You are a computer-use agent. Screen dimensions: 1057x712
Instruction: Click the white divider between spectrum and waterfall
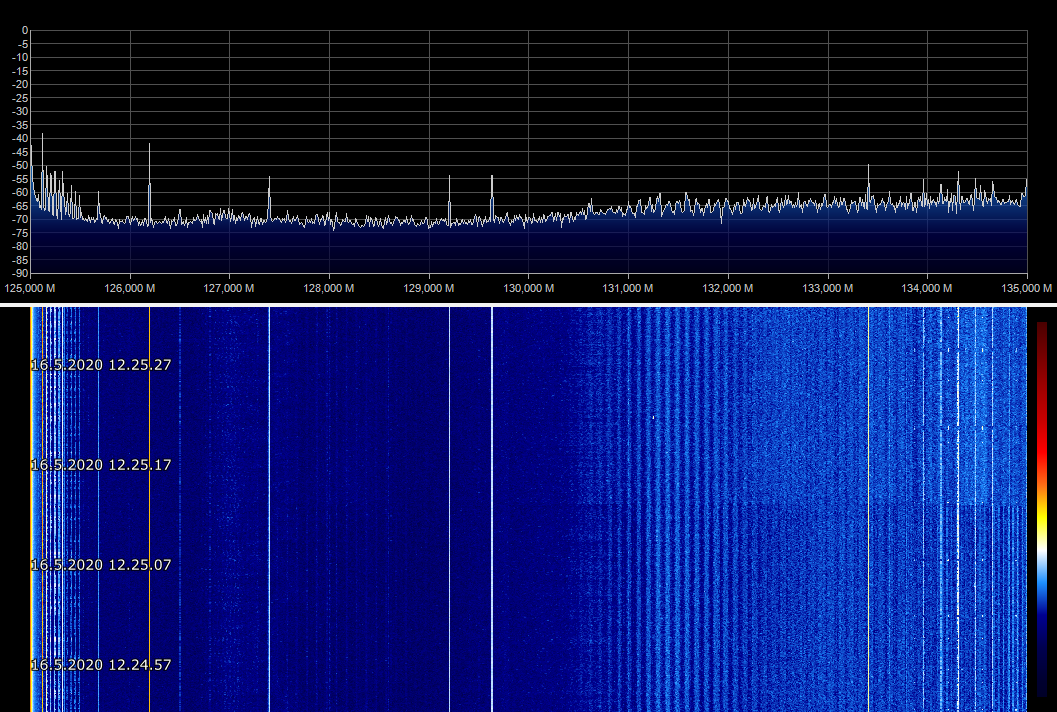[x=528, y=304]
